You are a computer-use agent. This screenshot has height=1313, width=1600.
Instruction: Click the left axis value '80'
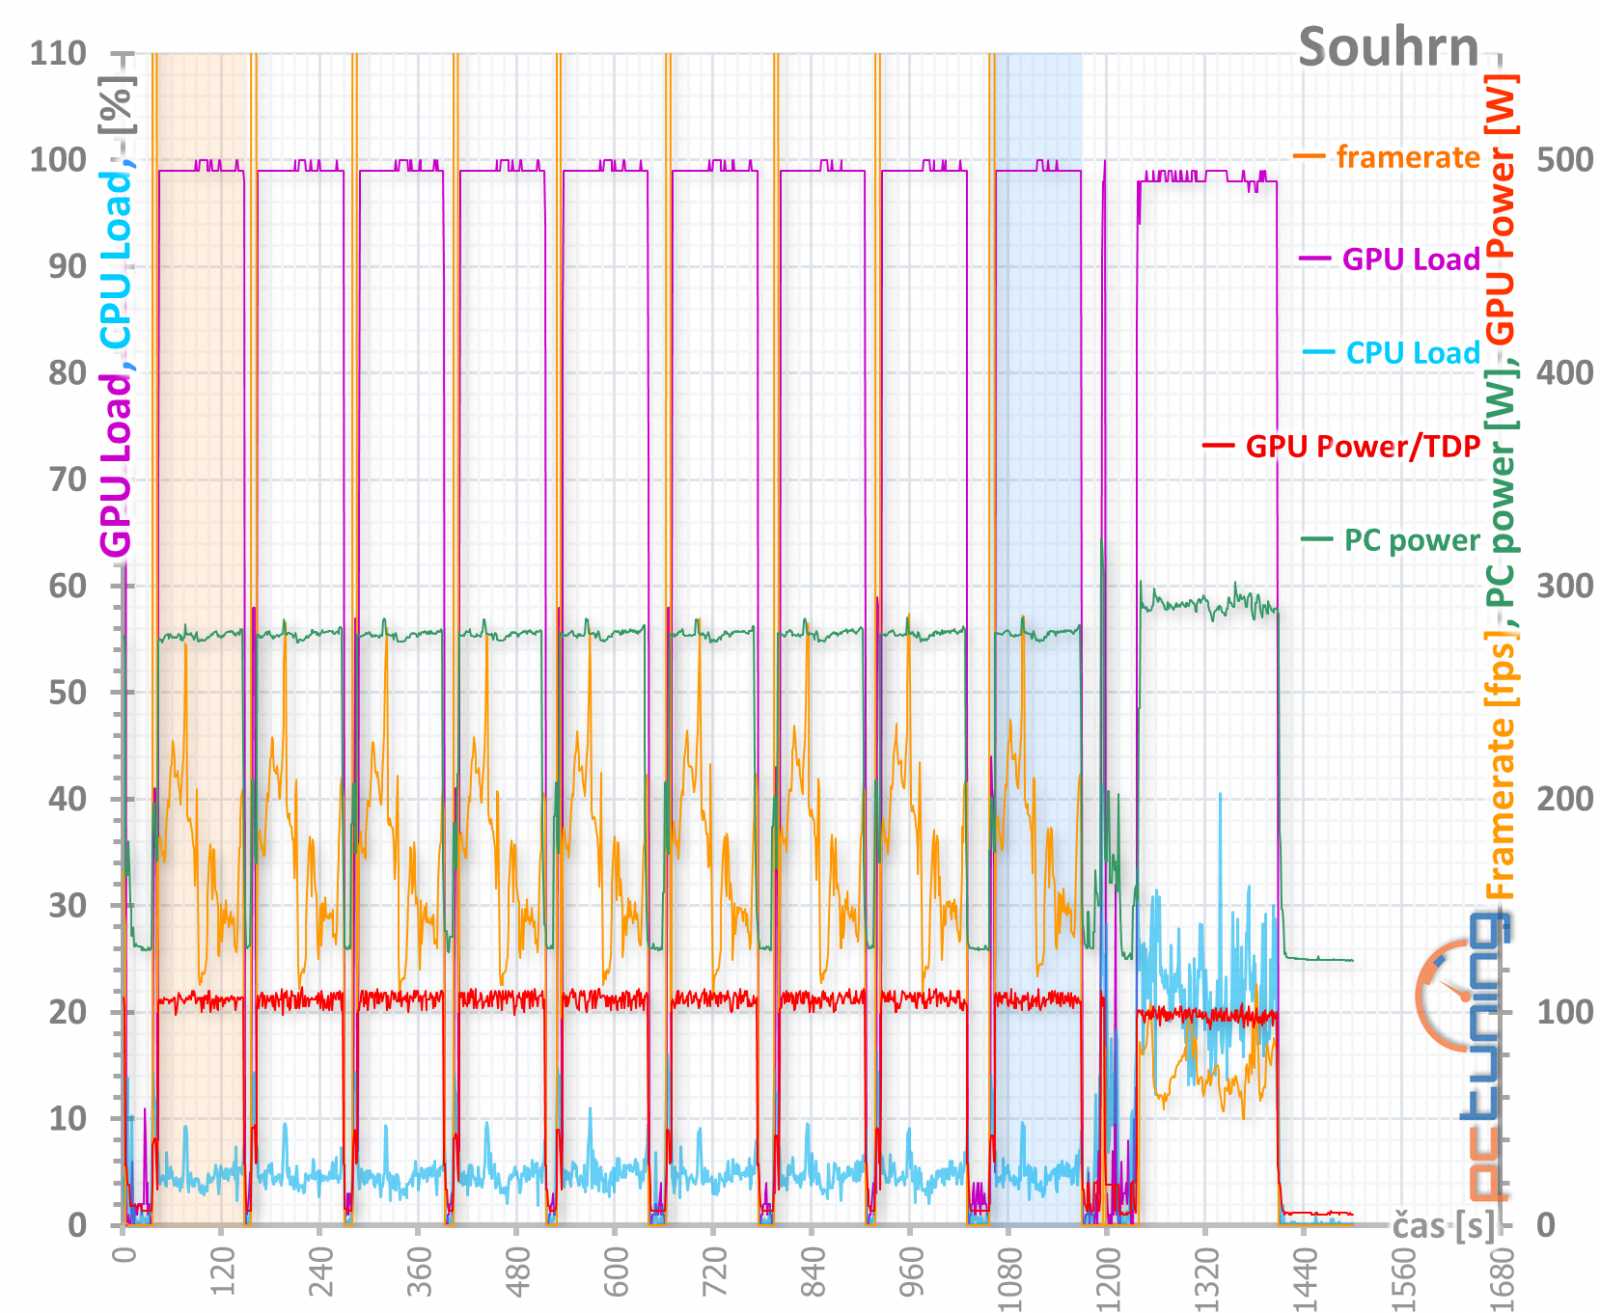tap(68, 372)
